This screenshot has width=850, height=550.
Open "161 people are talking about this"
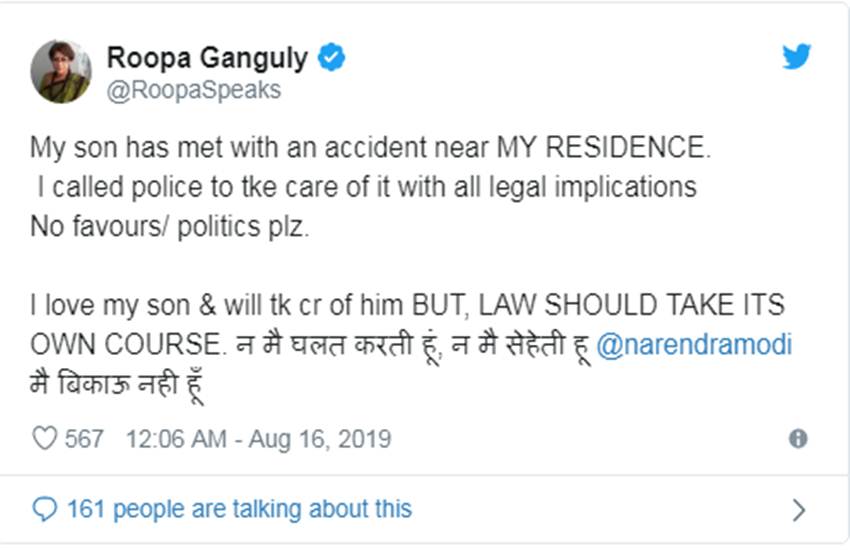coord(239,509)
